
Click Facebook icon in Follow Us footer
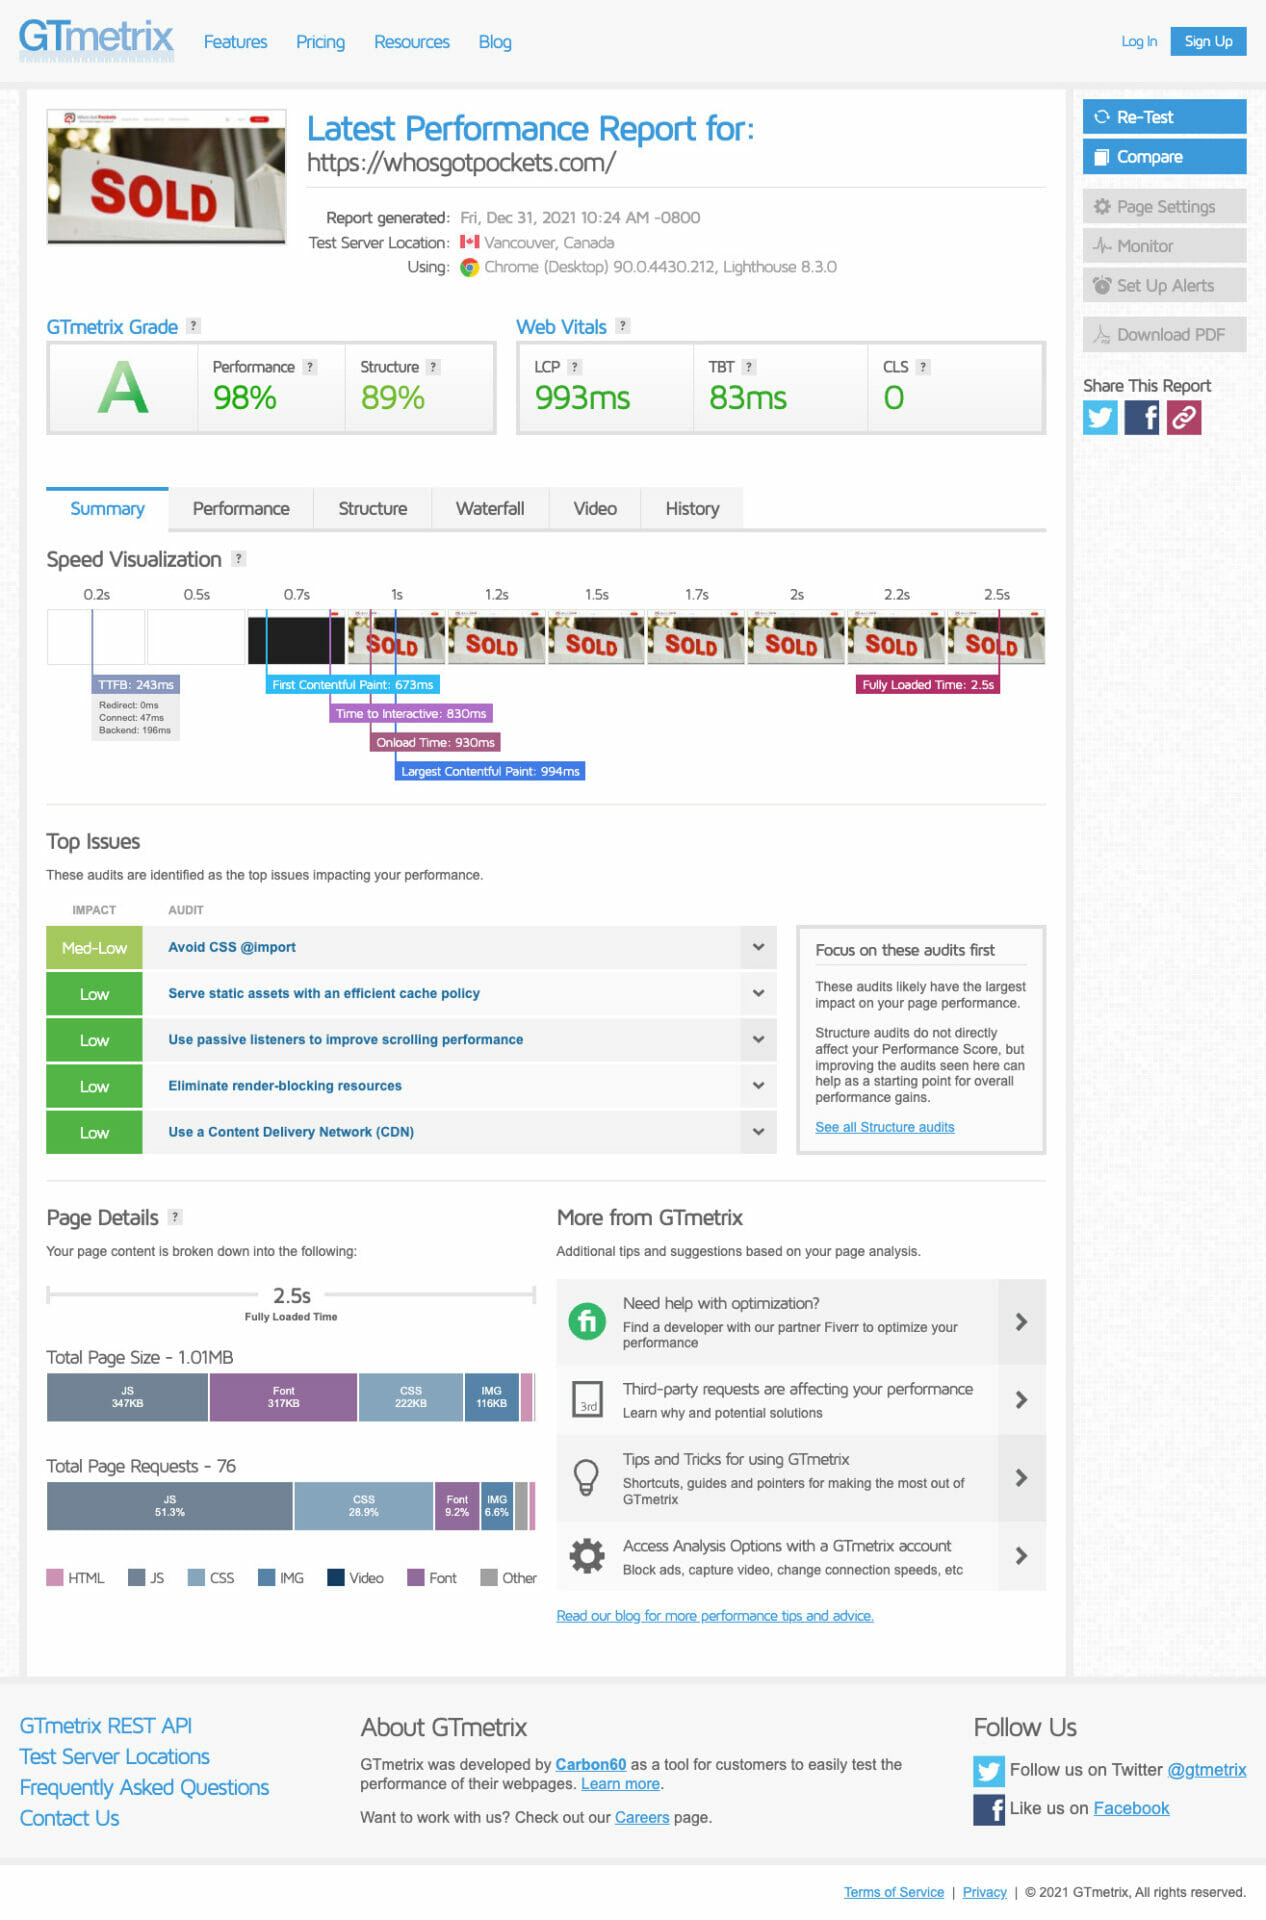click(989, 1809)
